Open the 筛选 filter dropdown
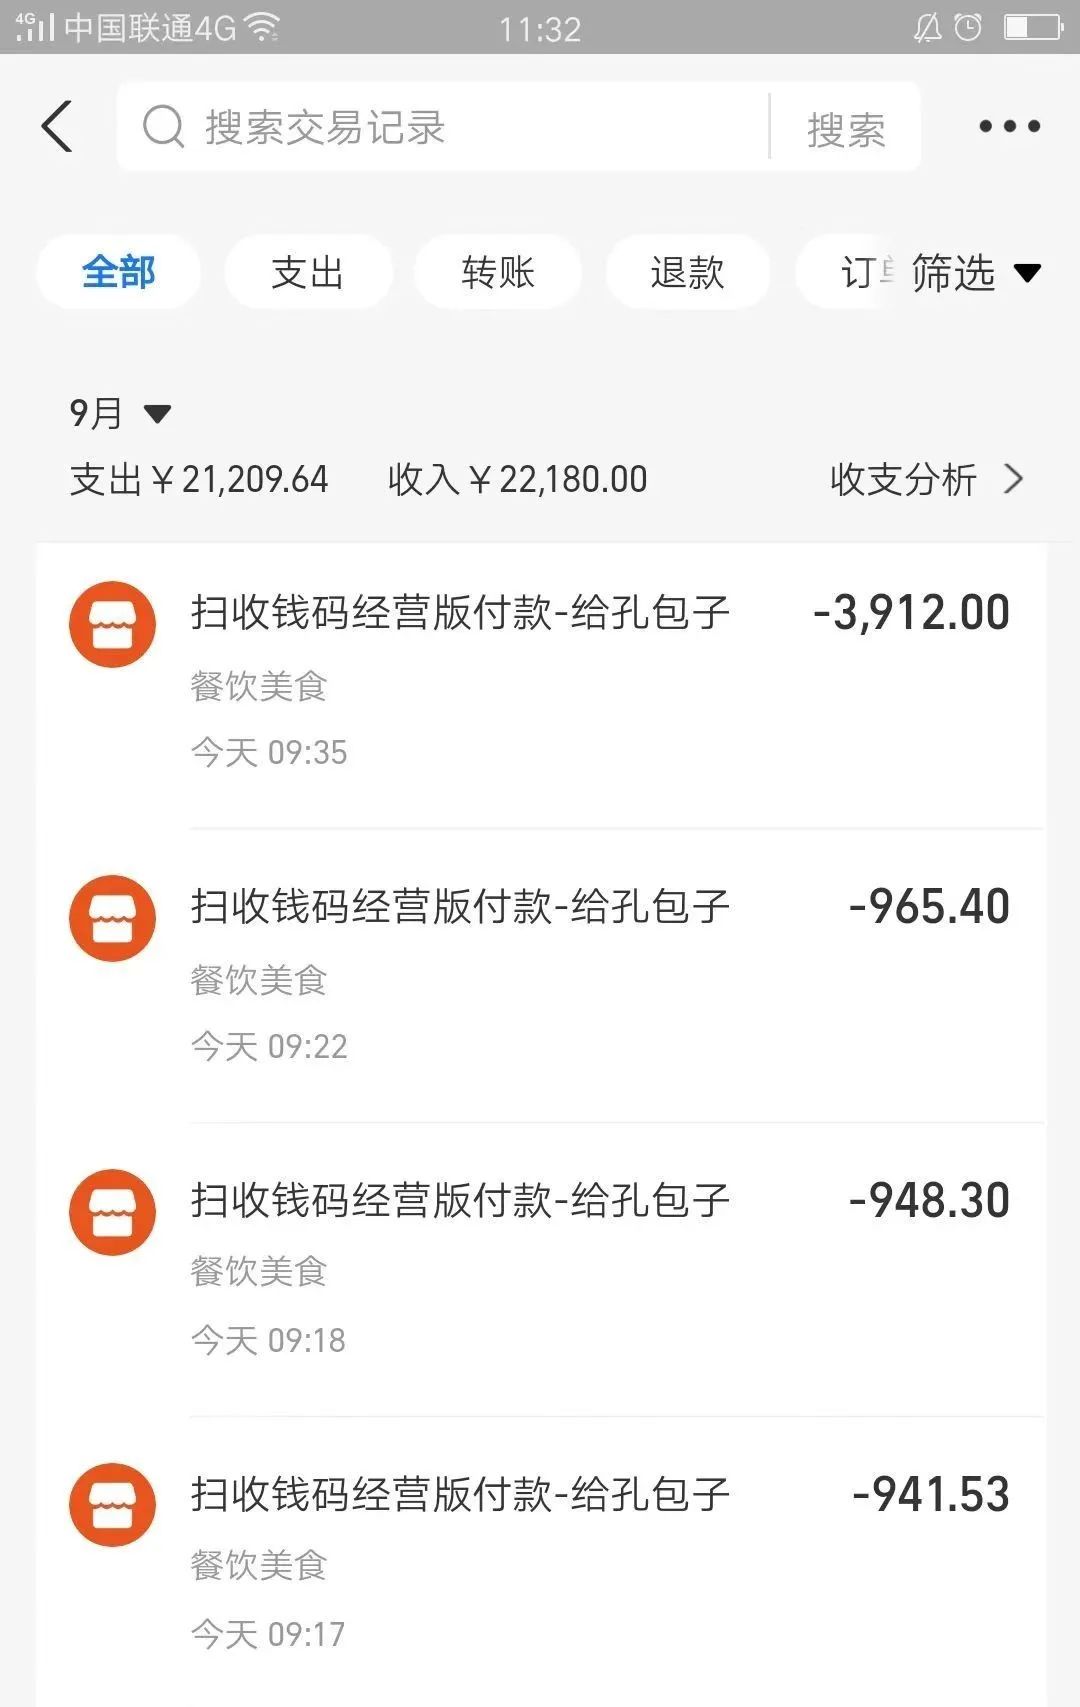This screenshot has height=1707, width=1080. (975, 273)
